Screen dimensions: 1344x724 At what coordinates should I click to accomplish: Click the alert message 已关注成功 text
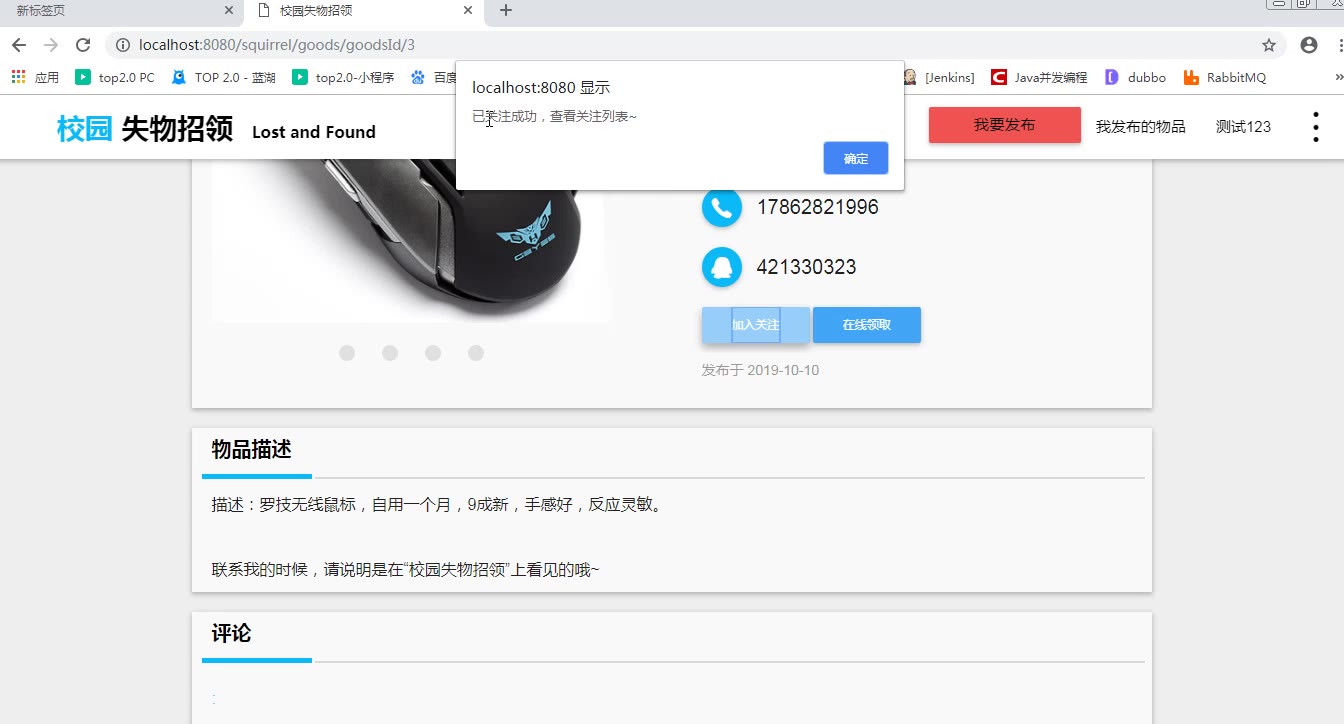554,116
